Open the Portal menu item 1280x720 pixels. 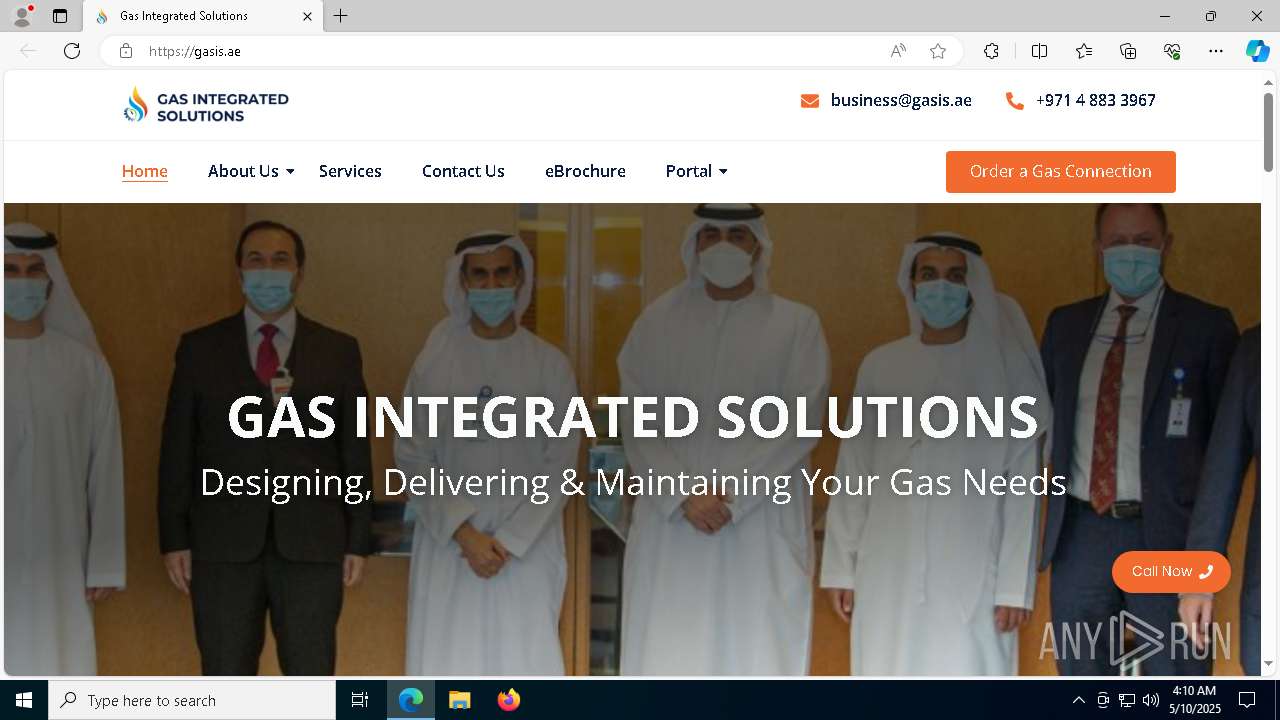pyautogui.click(x=689, y=171)
